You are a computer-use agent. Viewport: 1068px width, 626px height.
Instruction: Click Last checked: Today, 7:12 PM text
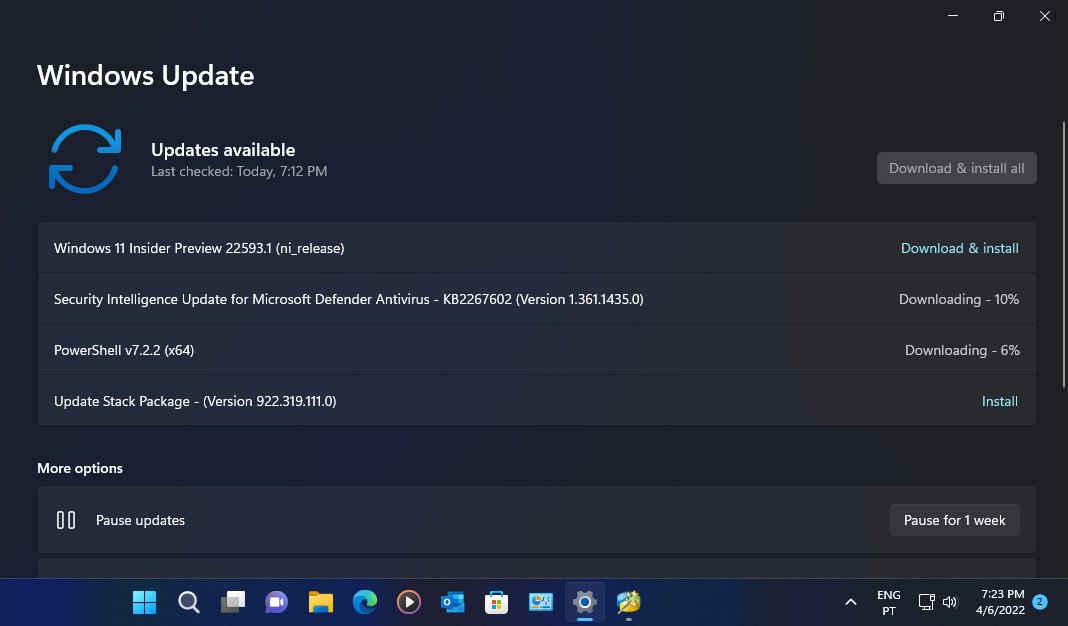pyautogui.click(x=239, y=172)
